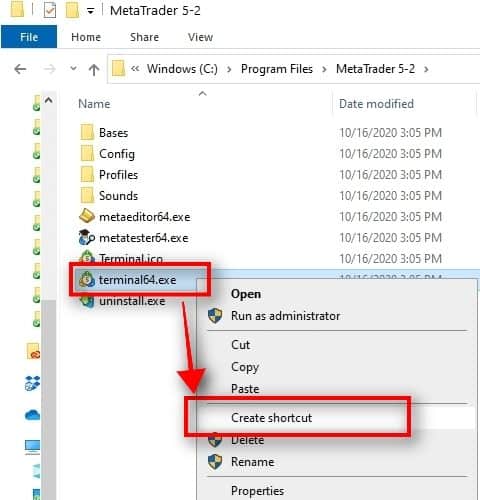Click the navigation pane scrollbar up arrow
480x500 pixels.
[49, 100]
